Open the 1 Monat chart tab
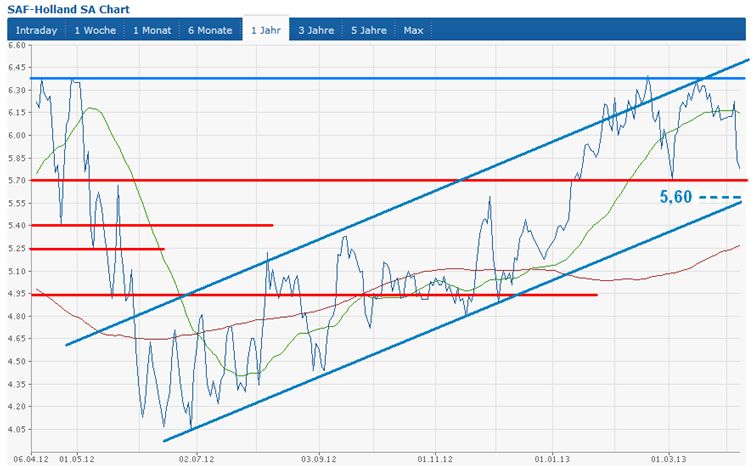The width and height of the screenshot is (753, 472). tap(152, 30)
